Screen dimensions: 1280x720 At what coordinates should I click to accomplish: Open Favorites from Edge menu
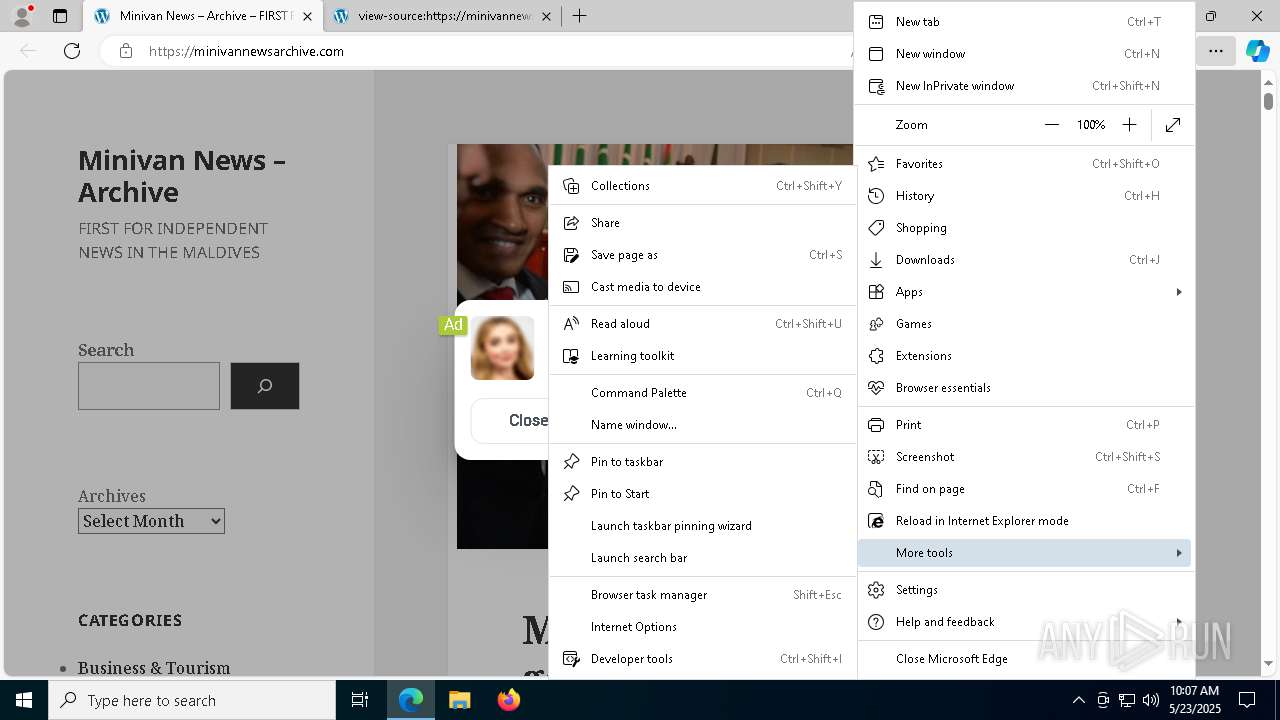click(1024, 163)
